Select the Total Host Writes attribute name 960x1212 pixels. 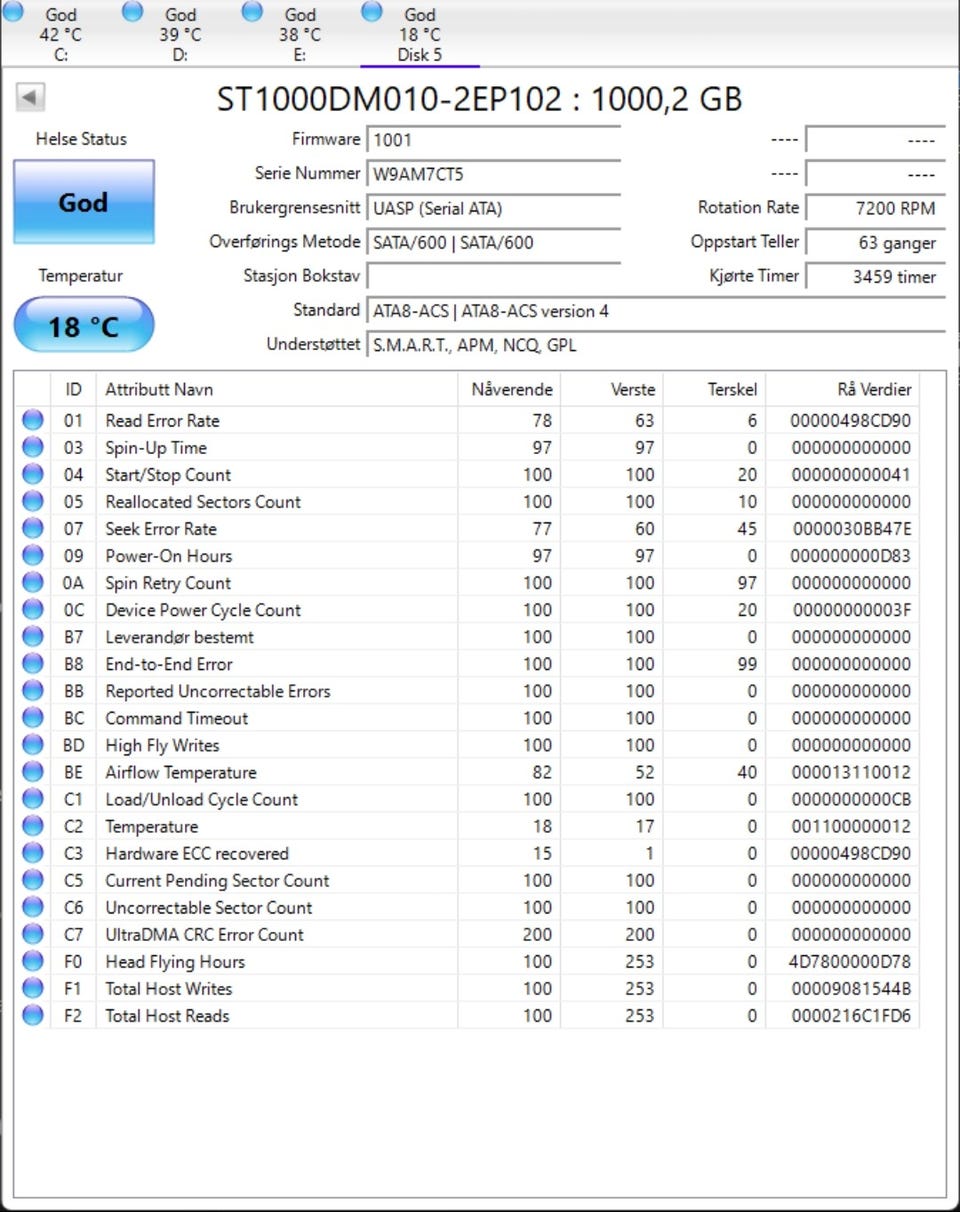(x=169, y=988)
